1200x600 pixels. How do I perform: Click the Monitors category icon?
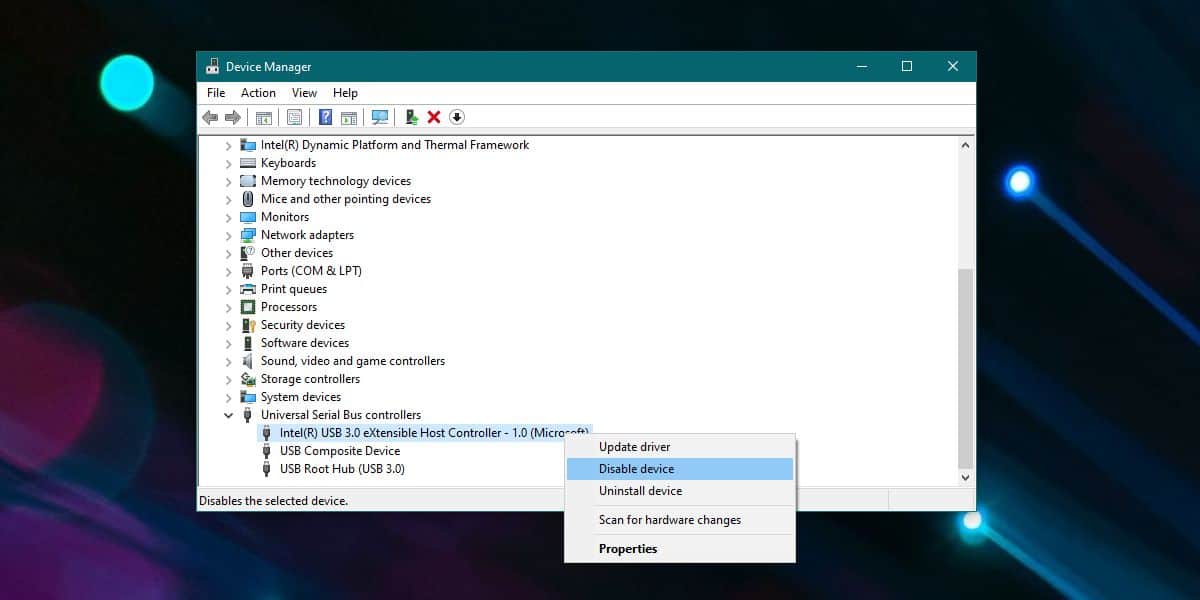[x=248, y=217]
